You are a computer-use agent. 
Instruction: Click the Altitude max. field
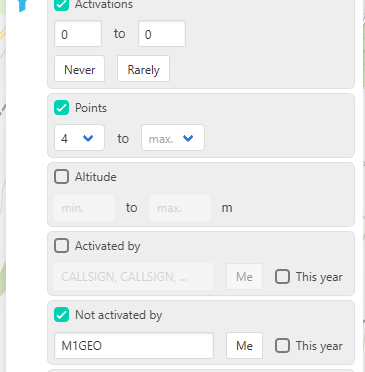coord(180,208)
